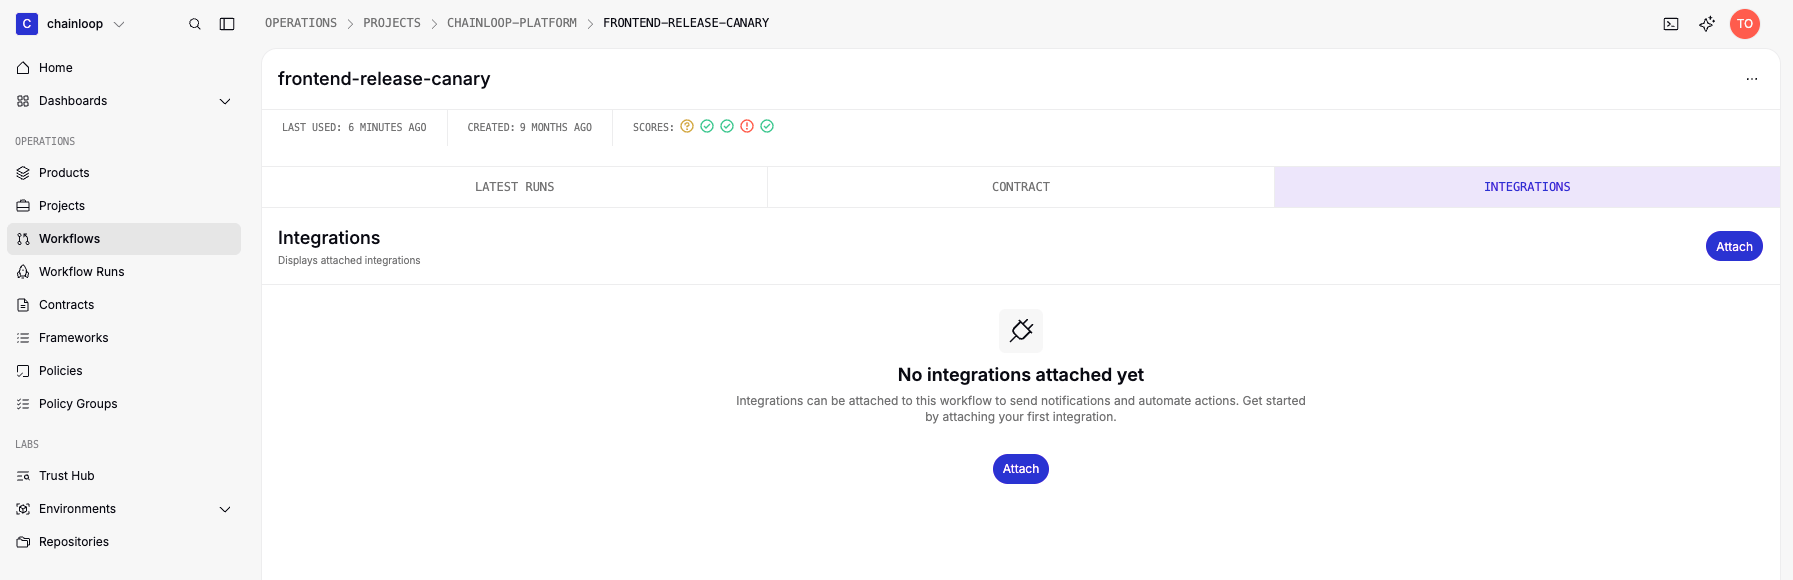
Task: Open Trust Hub in sidebar
Action: pyautogui.click(x=124, y=476)
